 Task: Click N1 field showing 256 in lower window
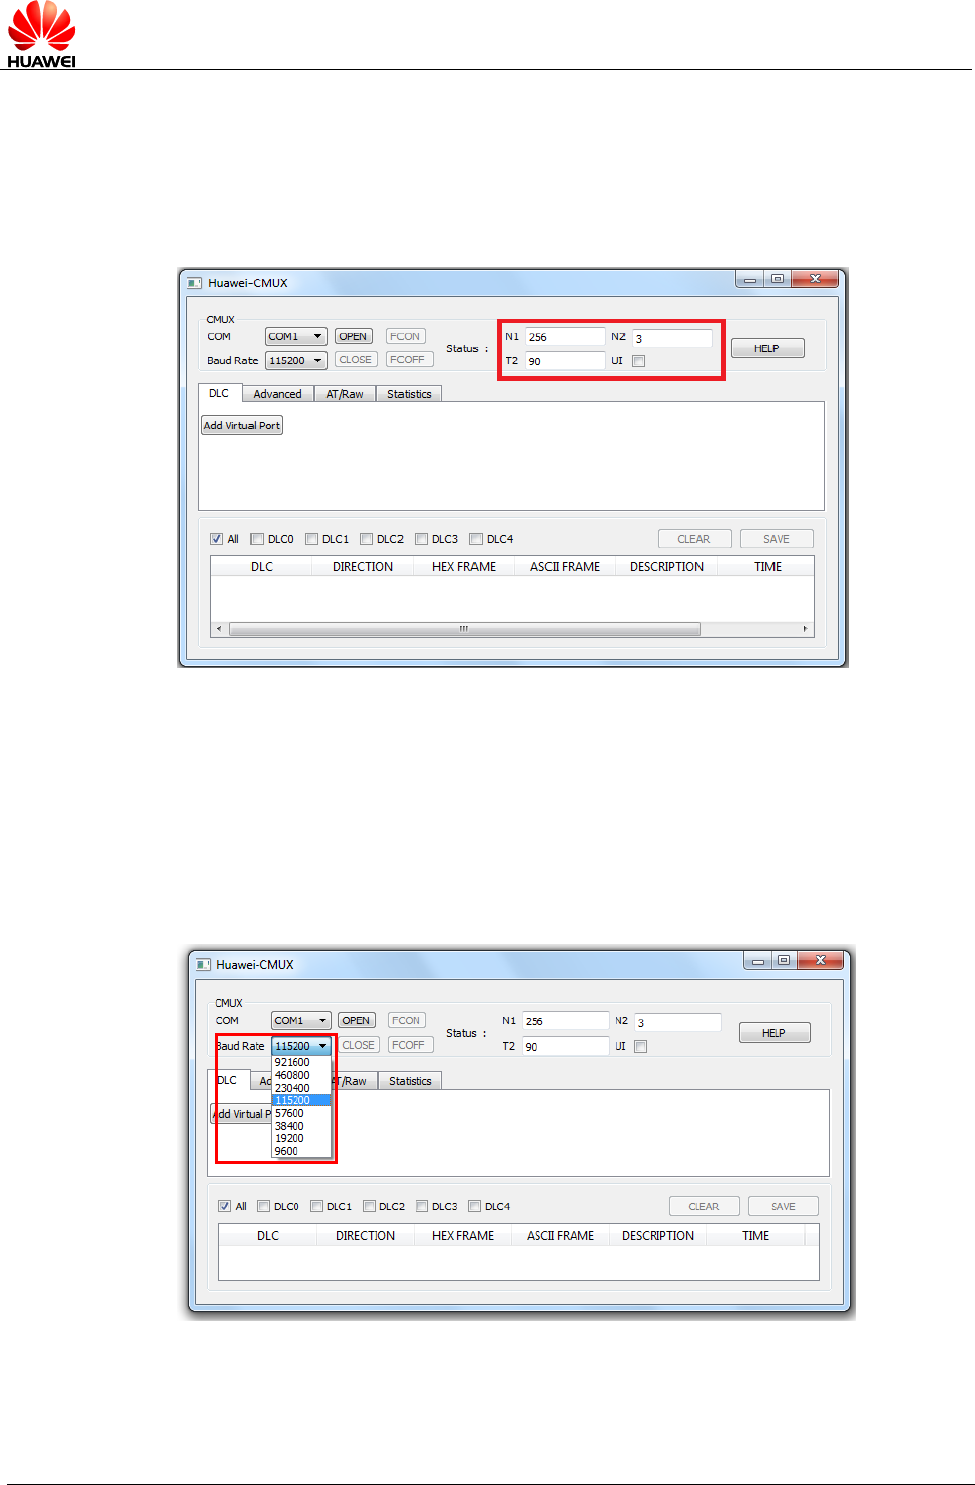(x=565, y=1021)
